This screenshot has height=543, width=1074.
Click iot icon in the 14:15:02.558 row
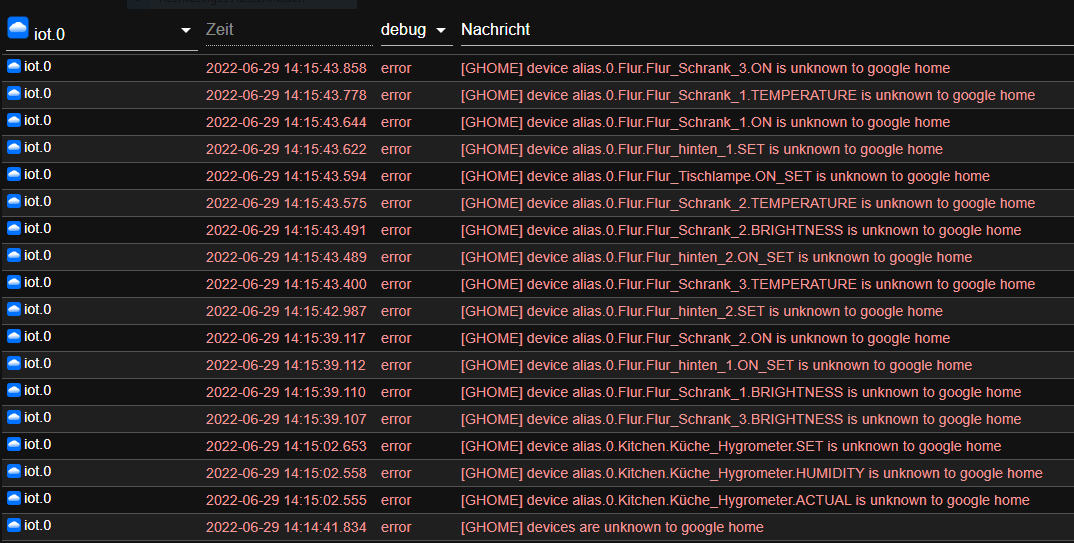(14, 471)
